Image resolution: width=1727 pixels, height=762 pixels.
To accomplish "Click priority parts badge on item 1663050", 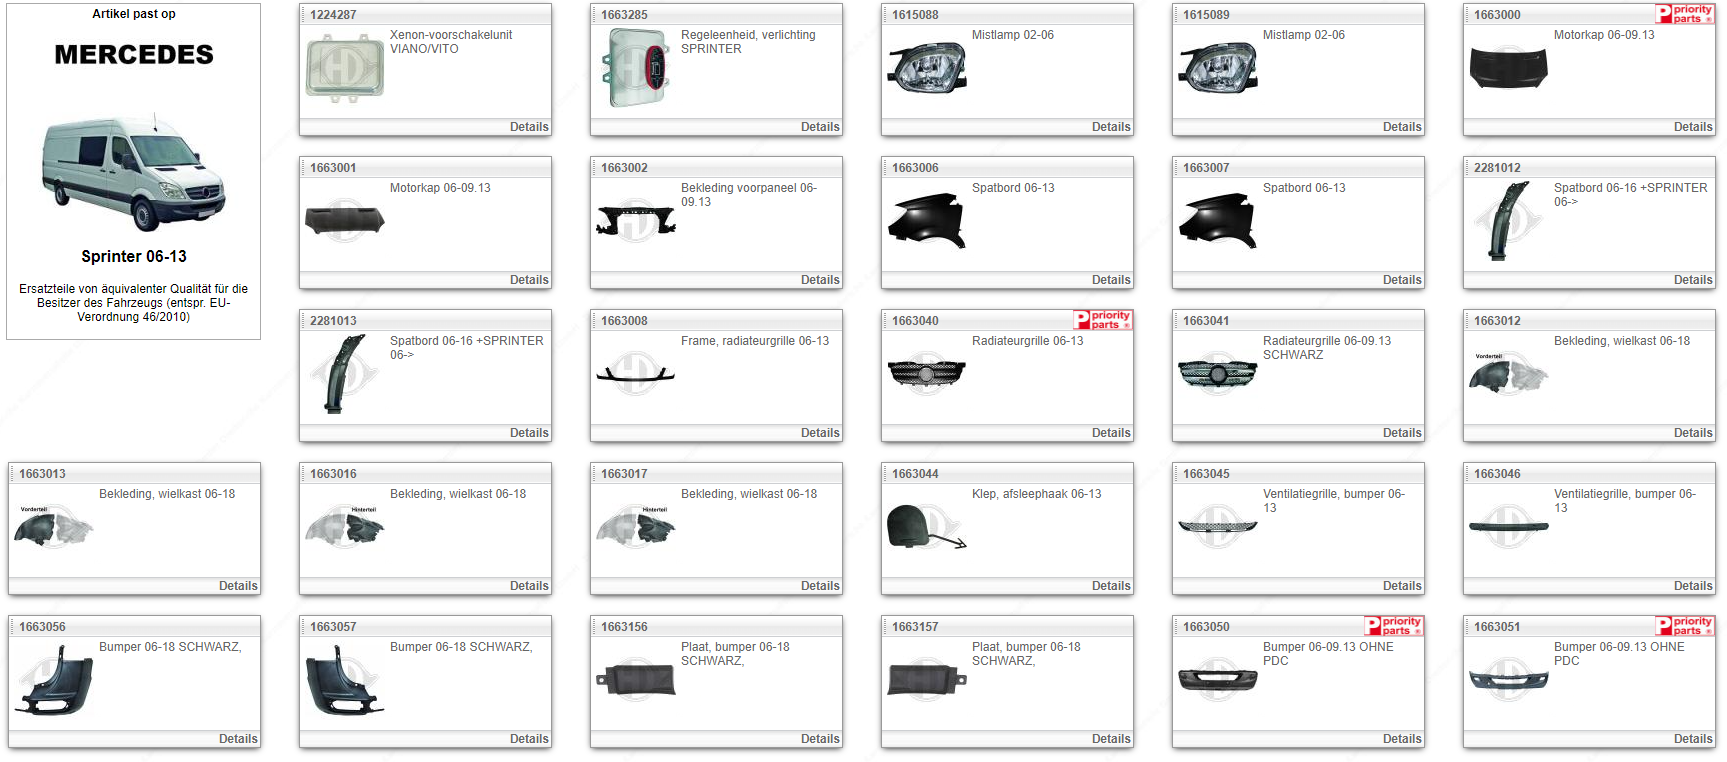I will 1394,626.
